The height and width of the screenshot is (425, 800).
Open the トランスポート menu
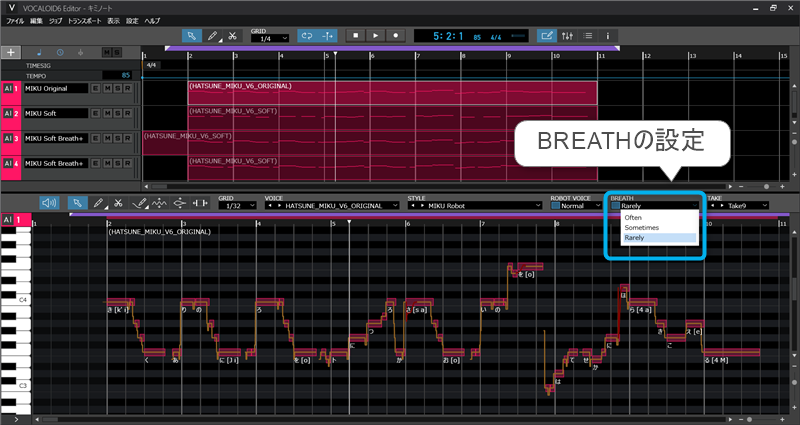pos(85,21)
